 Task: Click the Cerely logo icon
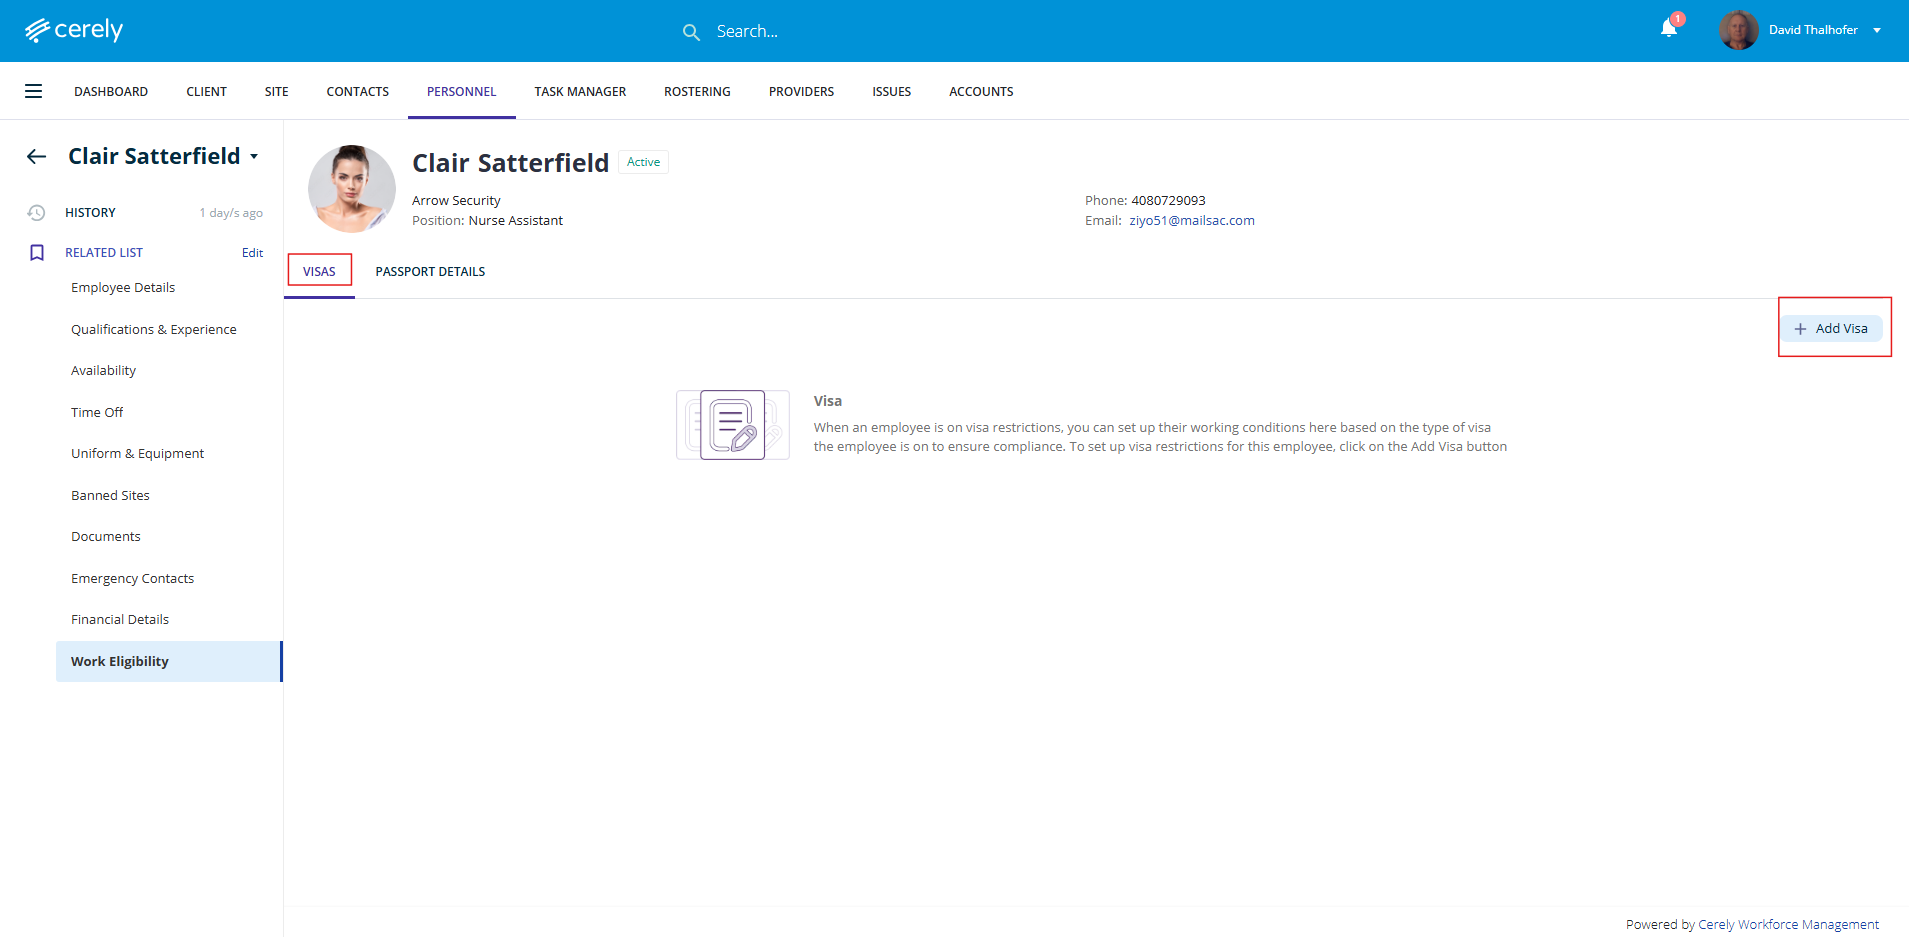37,31
